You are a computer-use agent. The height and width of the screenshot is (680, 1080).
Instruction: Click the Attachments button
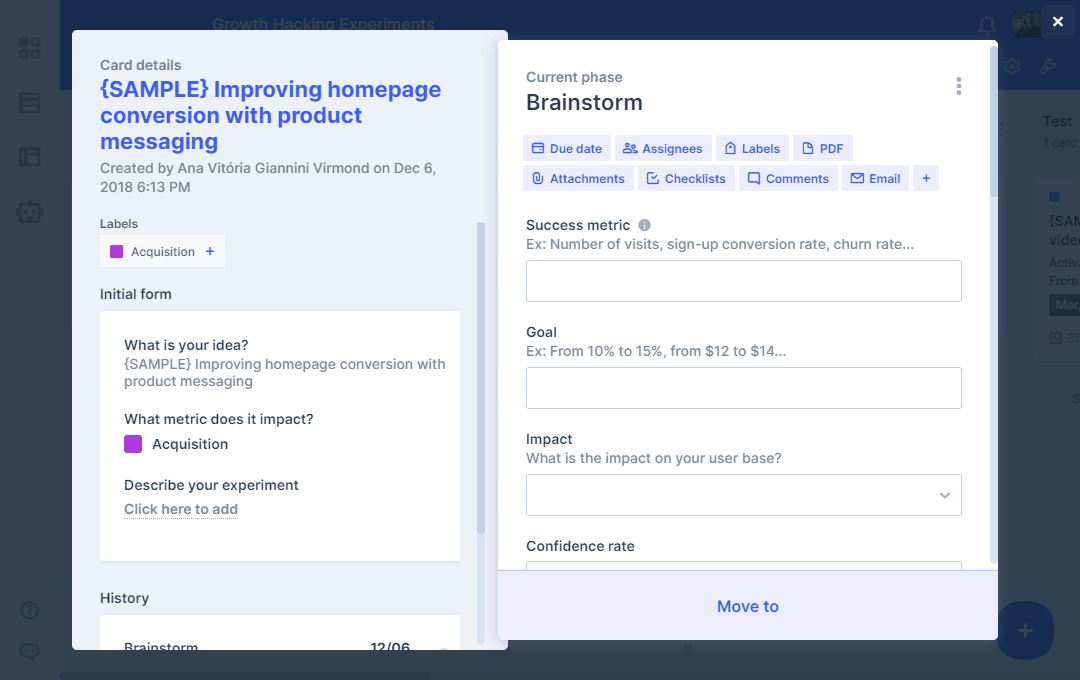(578, 178)
